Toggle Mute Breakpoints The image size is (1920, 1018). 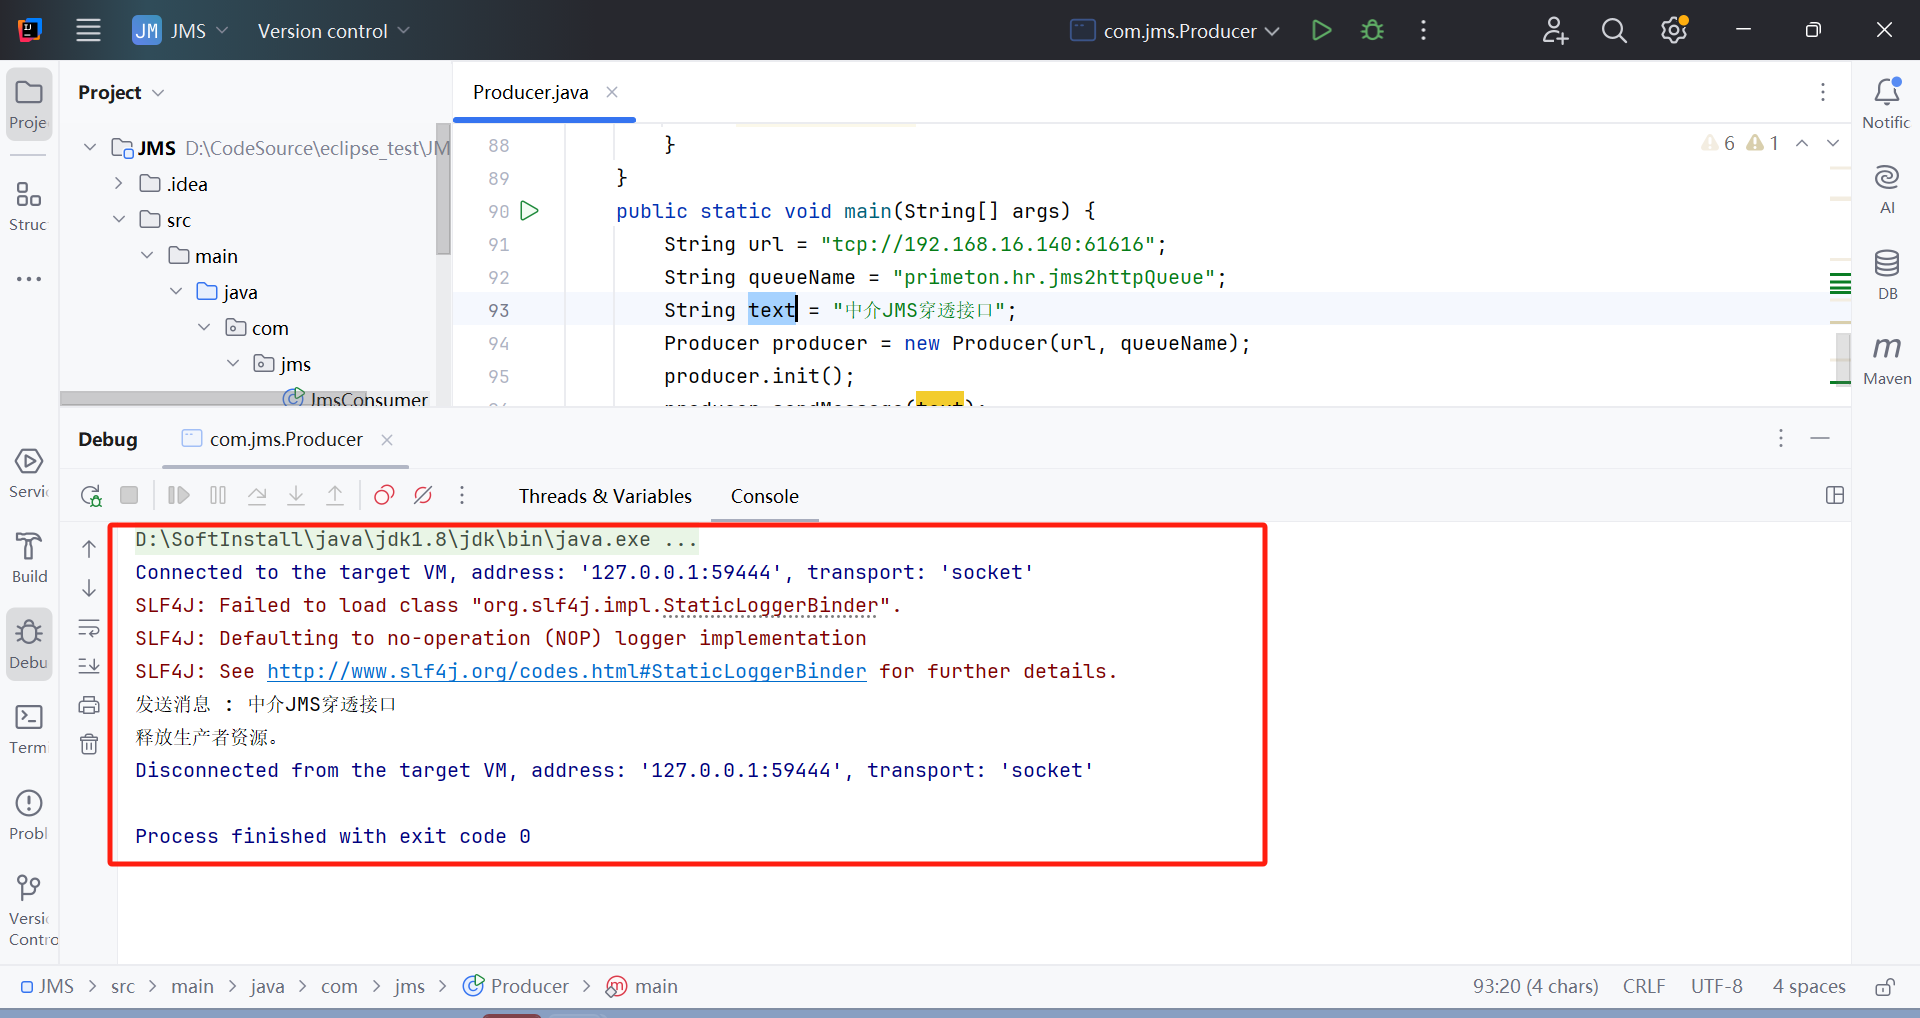click(423, 495)
